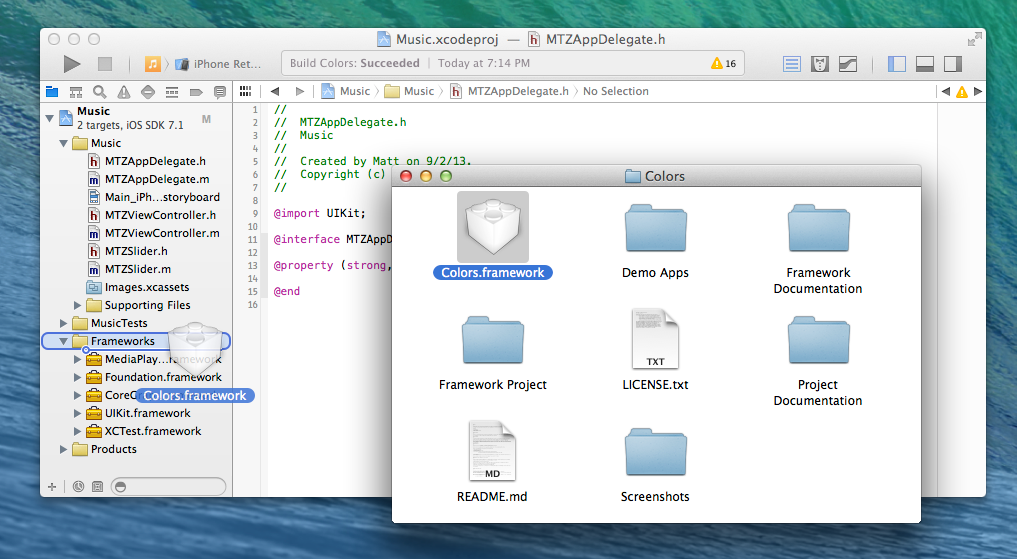Enter full screen in Xcode window
1017x559 pixels.
pyautogui.click(x=974, y=40)
